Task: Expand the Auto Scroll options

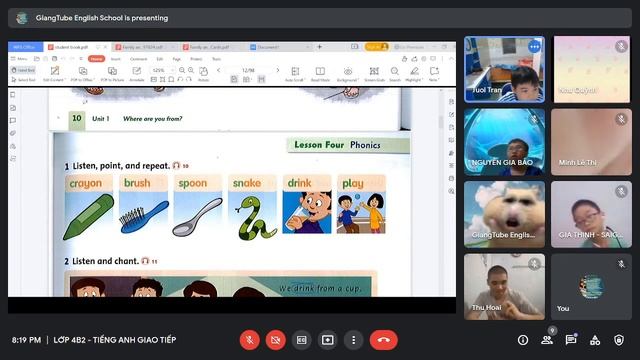Action: pyautogui.click(x=295, y=74)
